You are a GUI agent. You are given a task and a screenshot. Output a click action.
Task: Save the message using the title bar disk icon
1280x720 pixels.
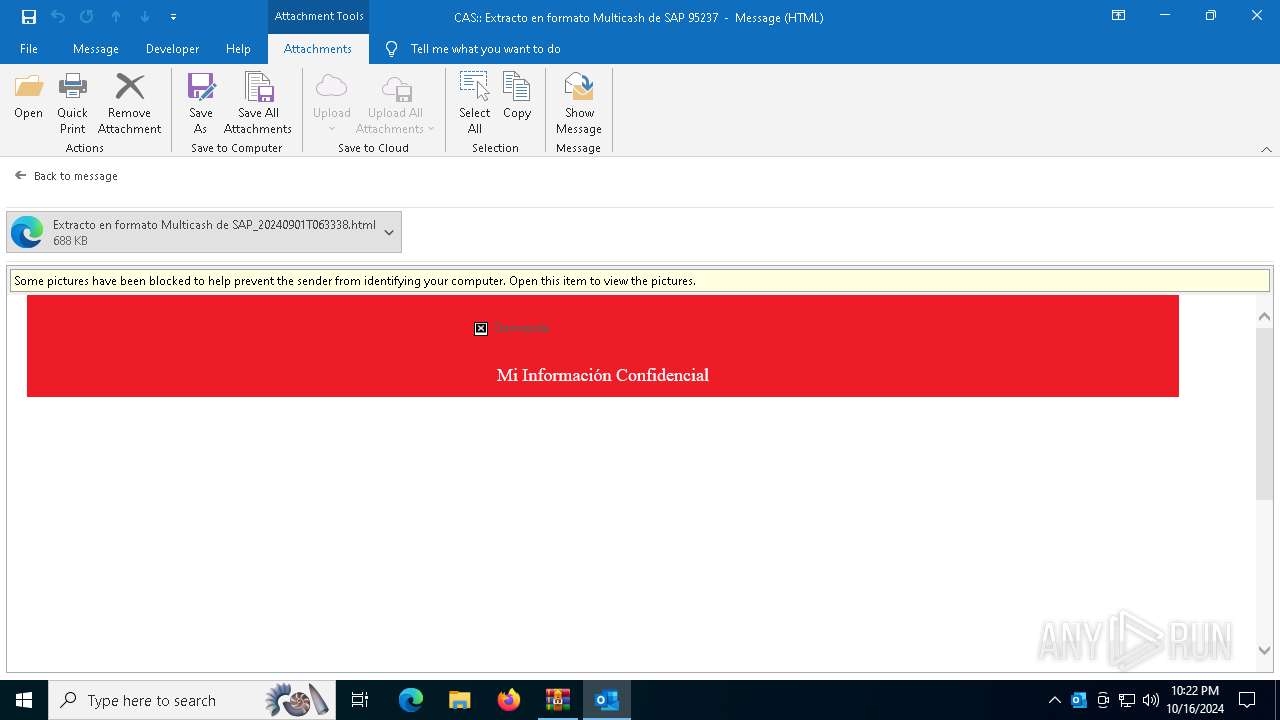(29, 17)
